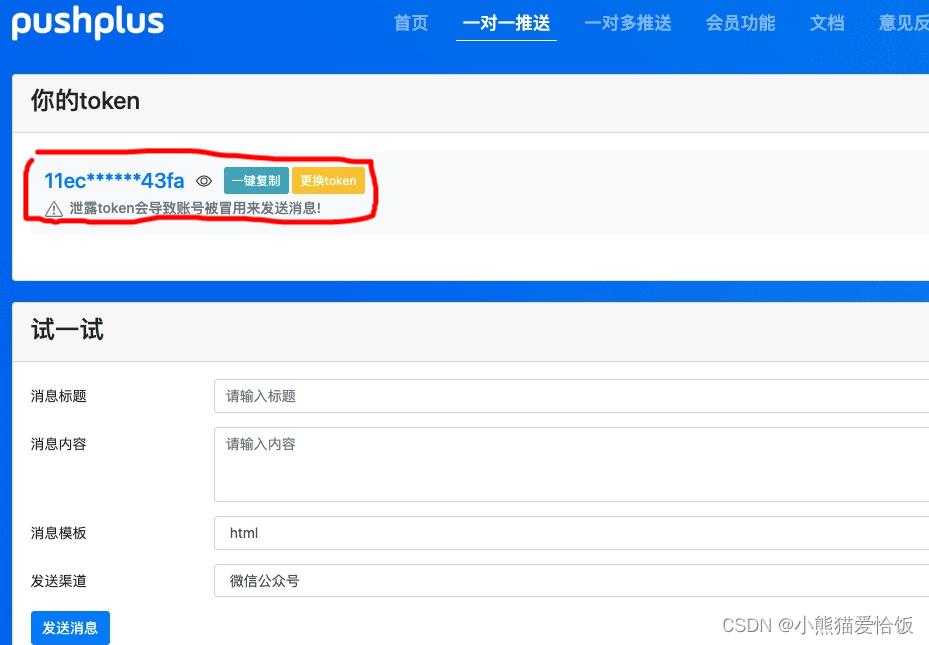Screen dimensions: 929x645
Task: Reveal token with the eye icon
Action: click(204, 181)
